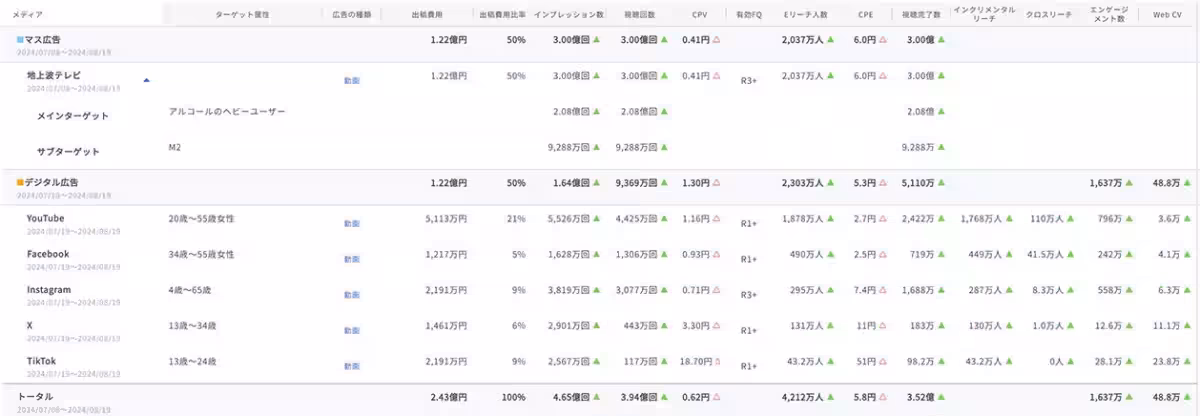Click green arrow next to Instagram 558万 engagement

[1127, 291]
